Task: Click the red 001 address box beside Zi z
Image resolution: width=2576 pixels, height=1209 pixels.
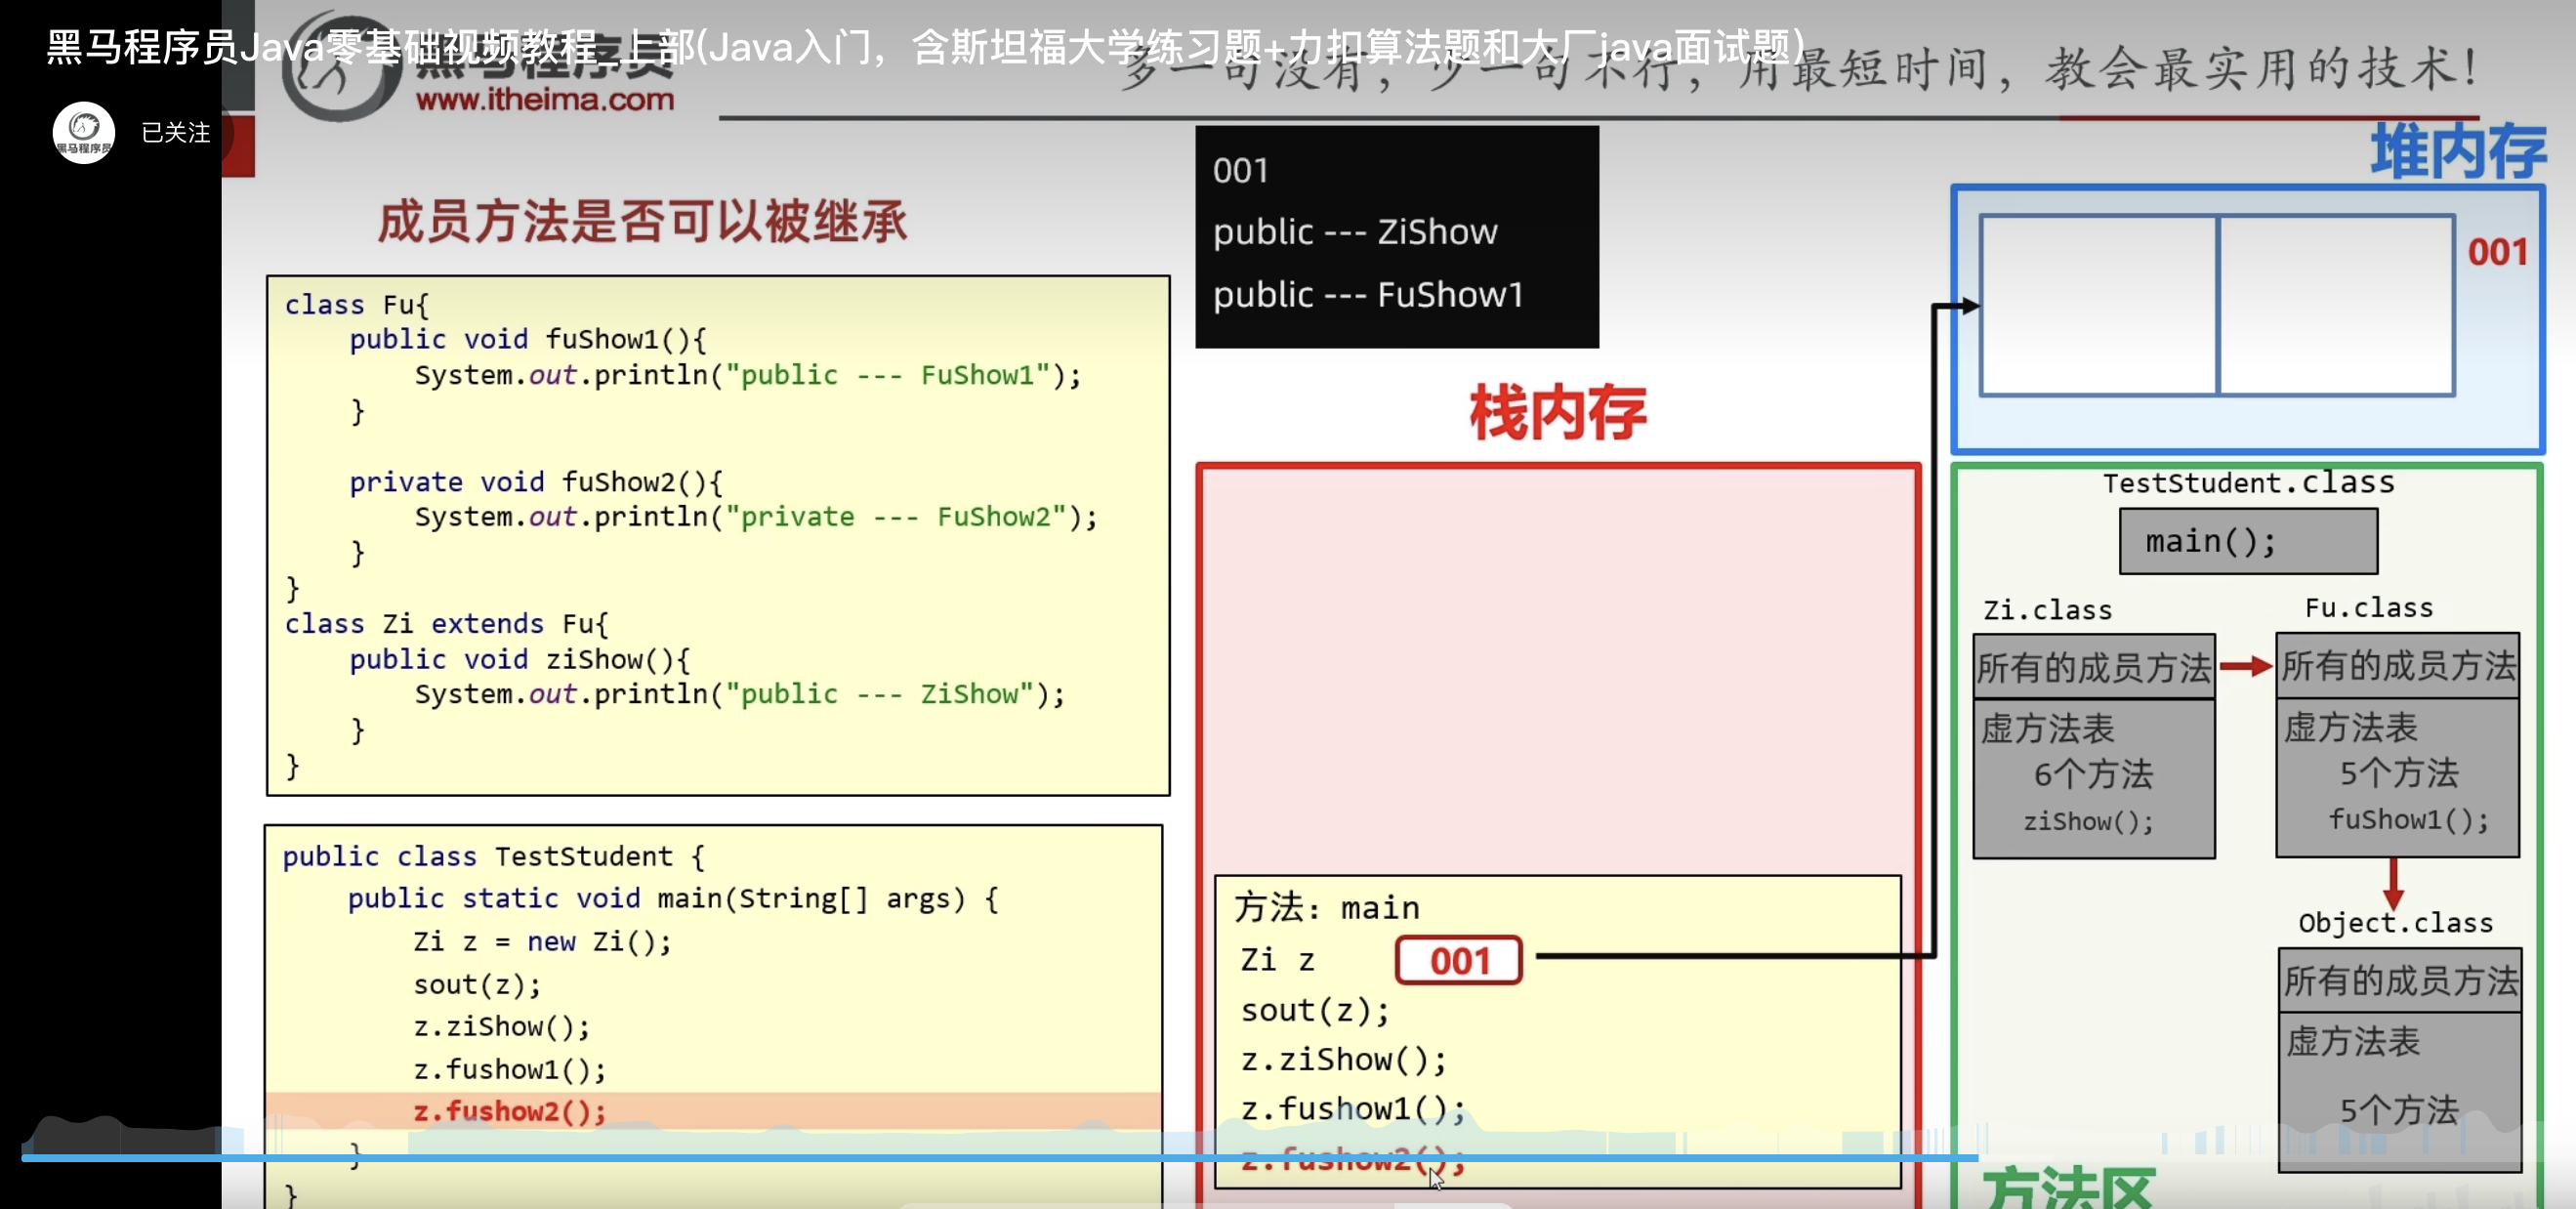Action: pos(1459,960)
